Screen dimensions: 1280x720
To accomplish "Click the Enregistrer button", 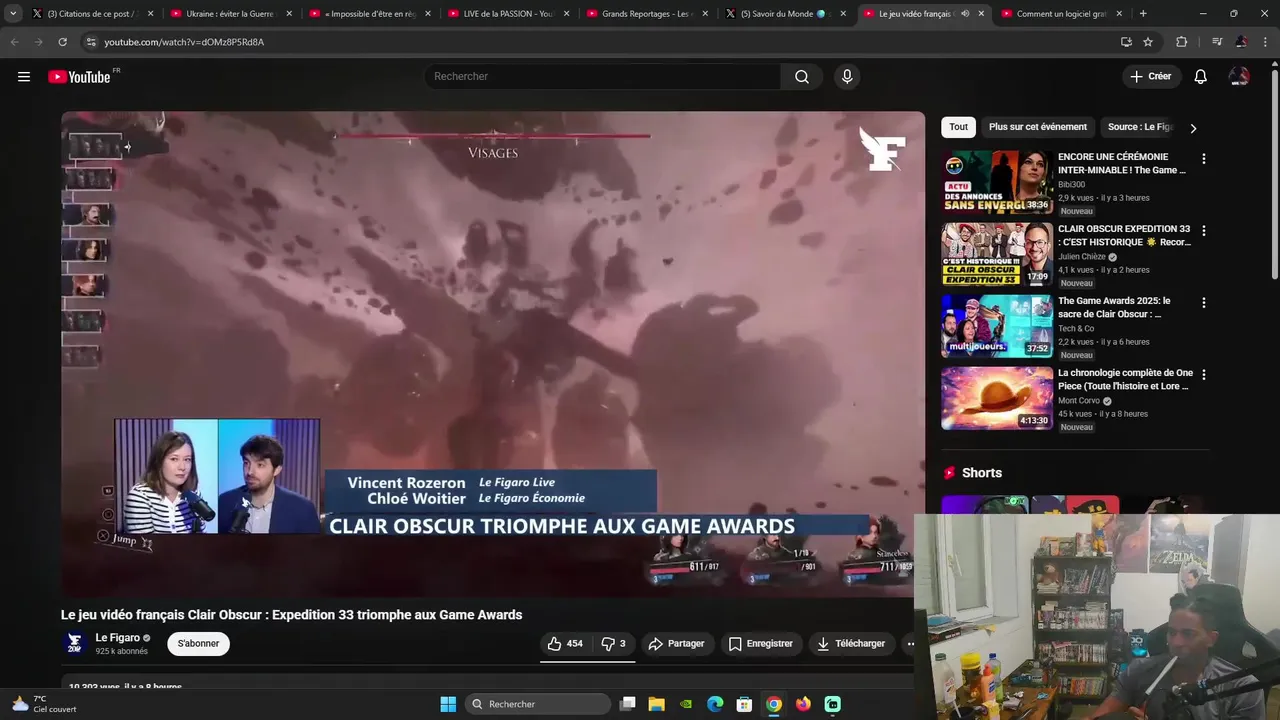I will pos(761,644).
